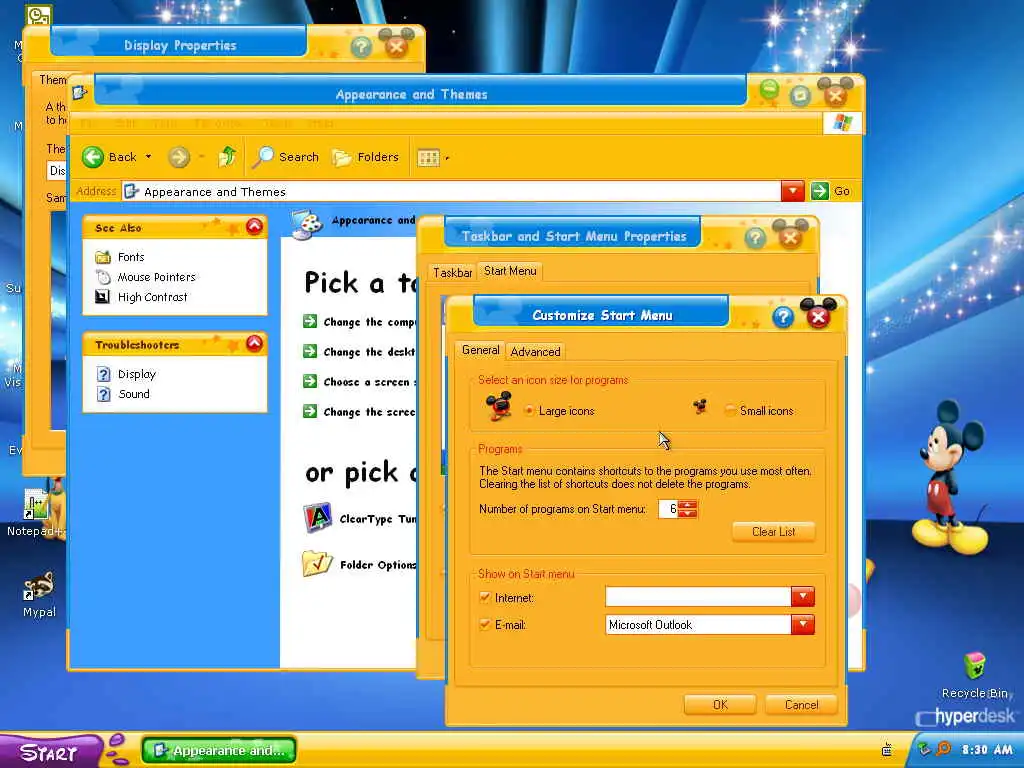Click help icon in Taskbar Properties title
1024x768 pixels.
pyautogui.click(x=755, y=238)
